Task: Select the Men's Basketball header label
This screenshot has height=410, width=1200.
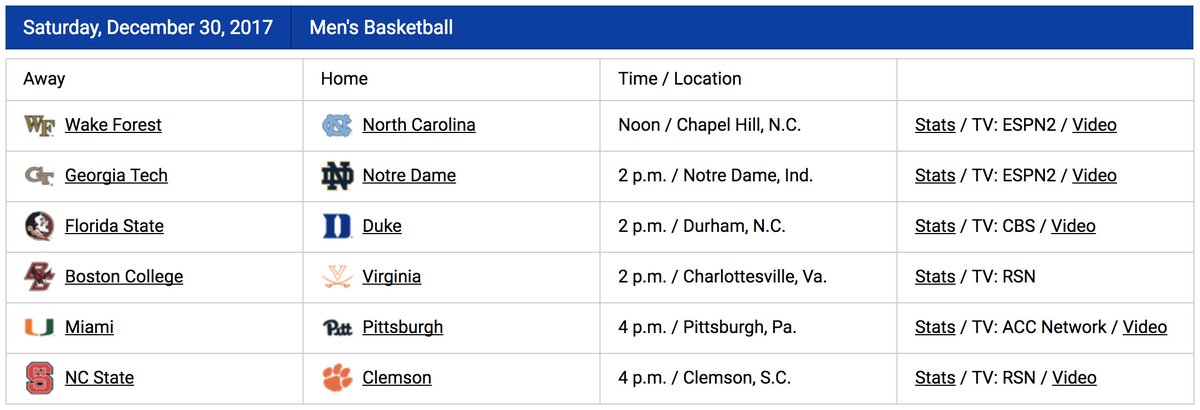Action: click(x=381, y=27)
